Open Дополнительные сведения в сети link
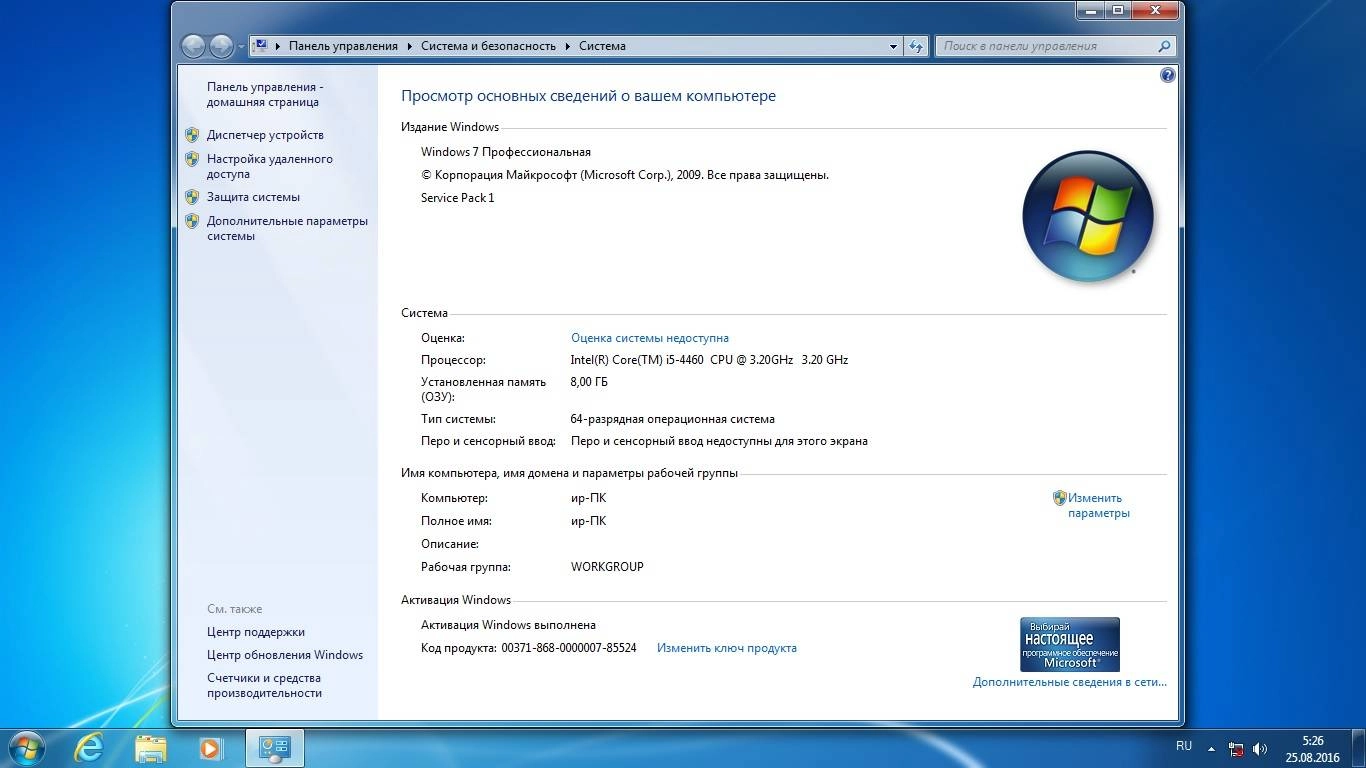 point(1070,682)
